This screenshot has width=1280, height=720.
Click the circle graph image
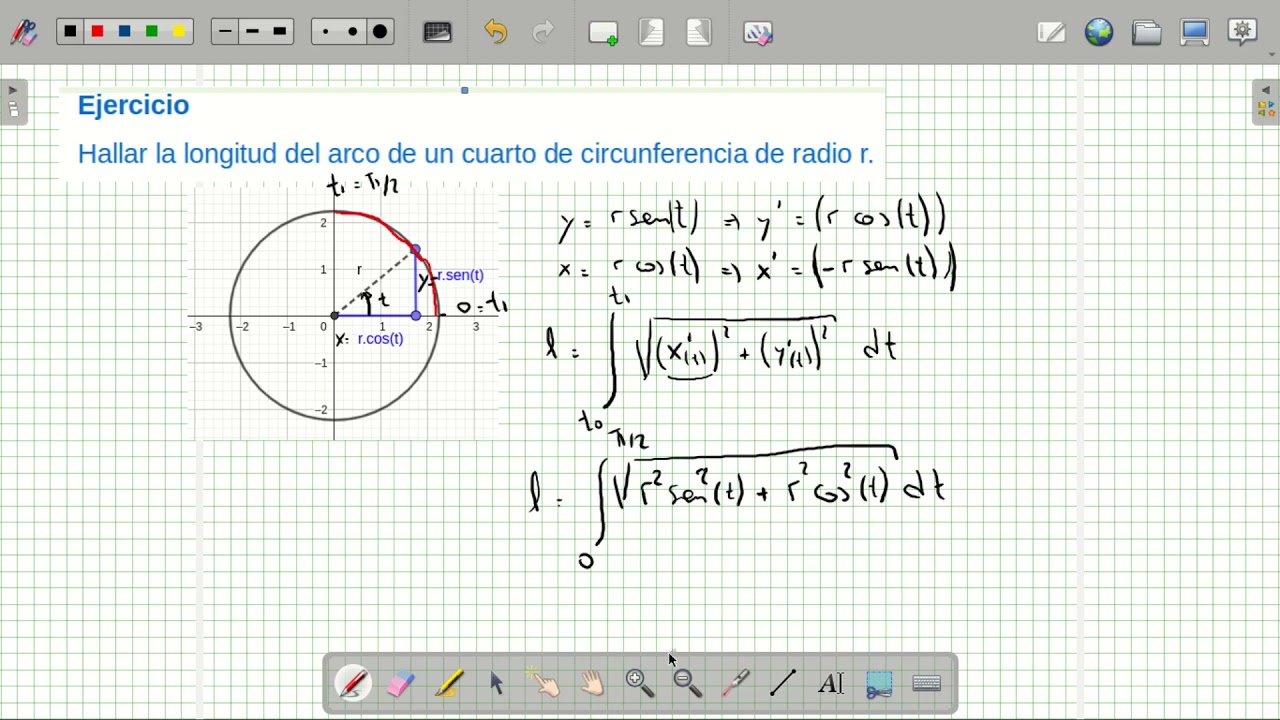[x=345, y=312]
